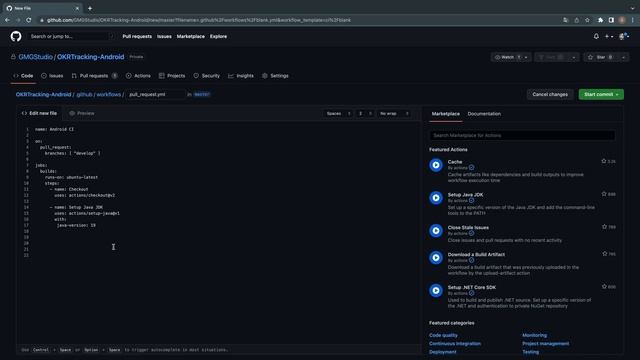Open the Pull requests repository tab
This screenshot has width=640, height=360.
click(x=94, y=76)
